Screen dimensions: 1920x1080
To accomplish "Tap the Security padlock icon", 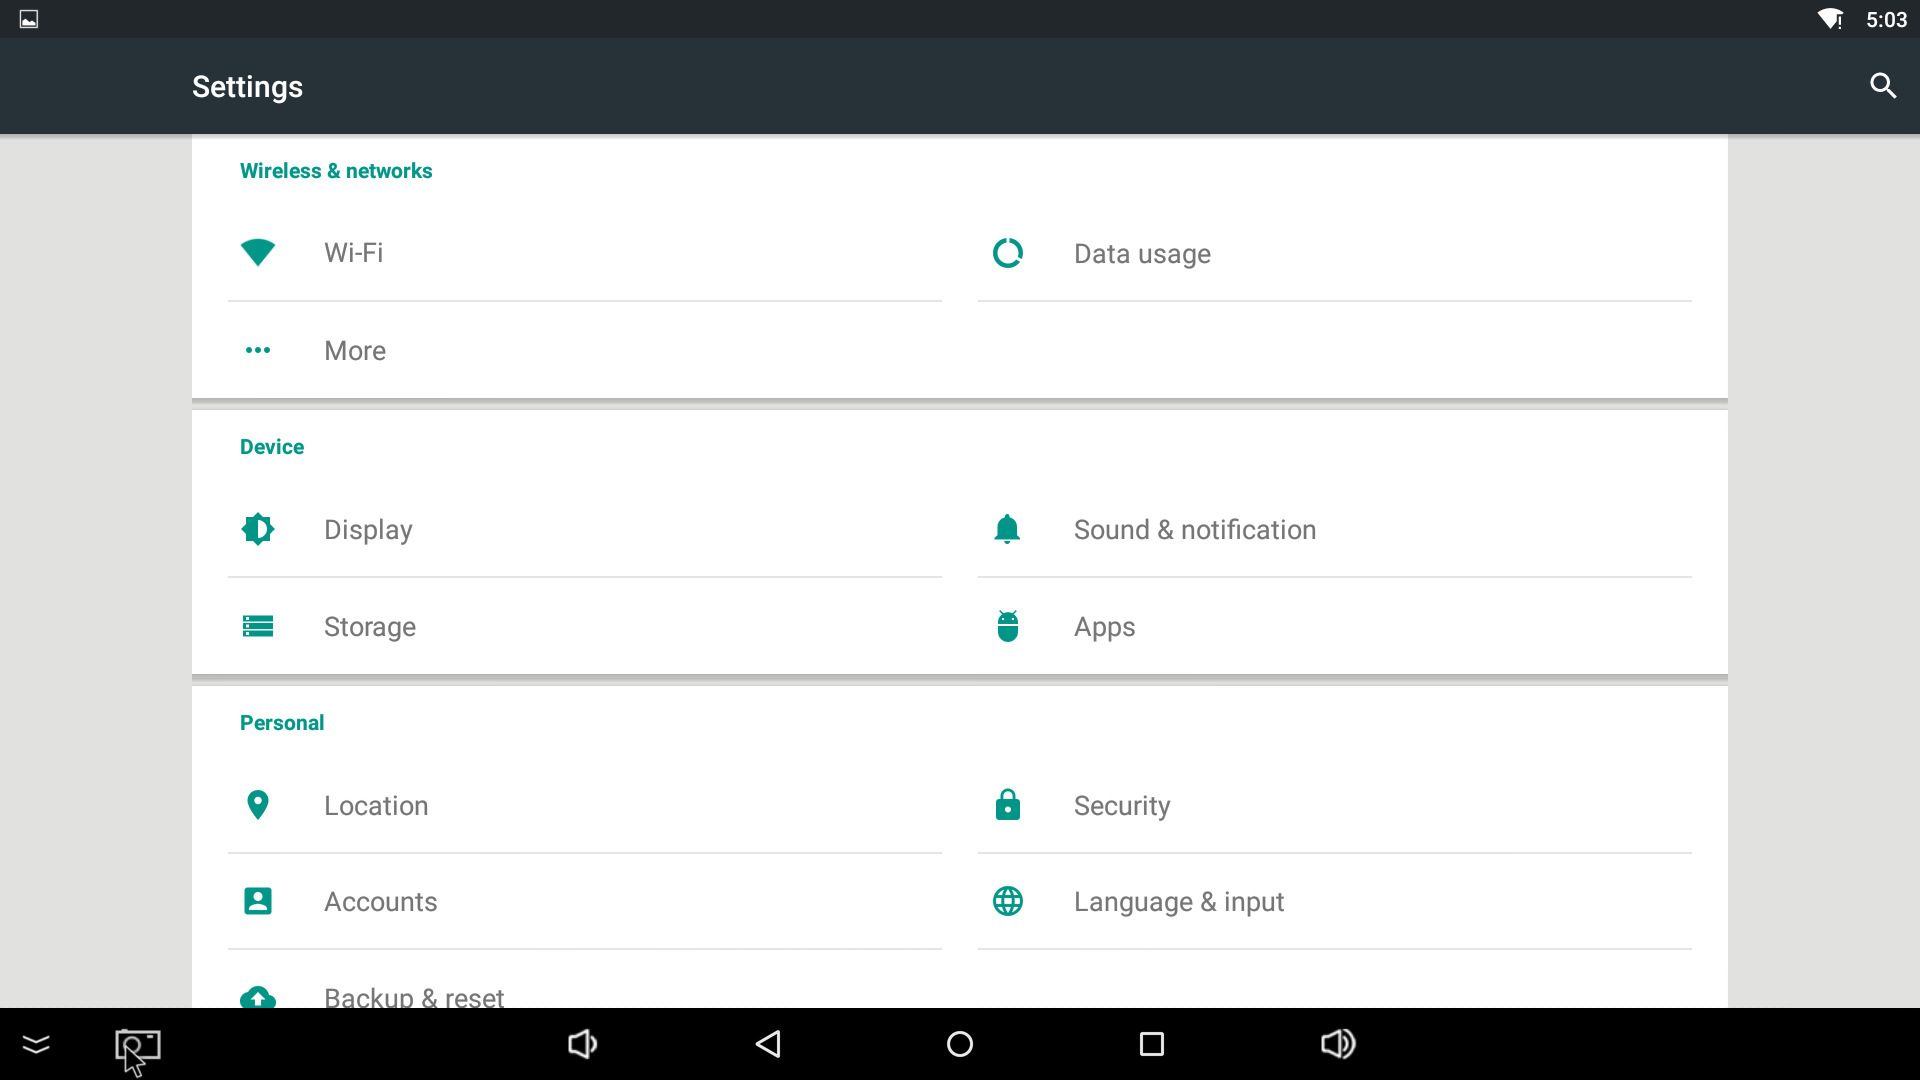I will (x=1007, y=805).
